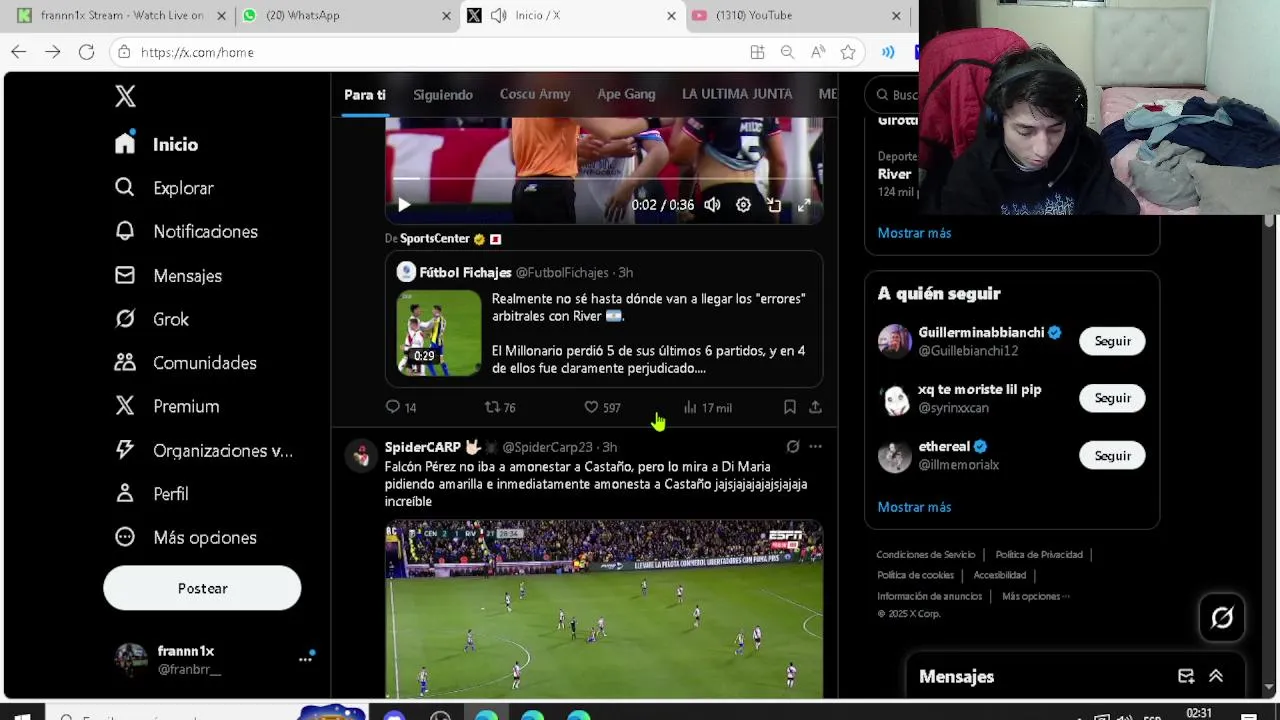This screenshot has height=720, width=1280.
Task: Reply to the tweet with 14 comments
Action: click(x=401, y=407)
